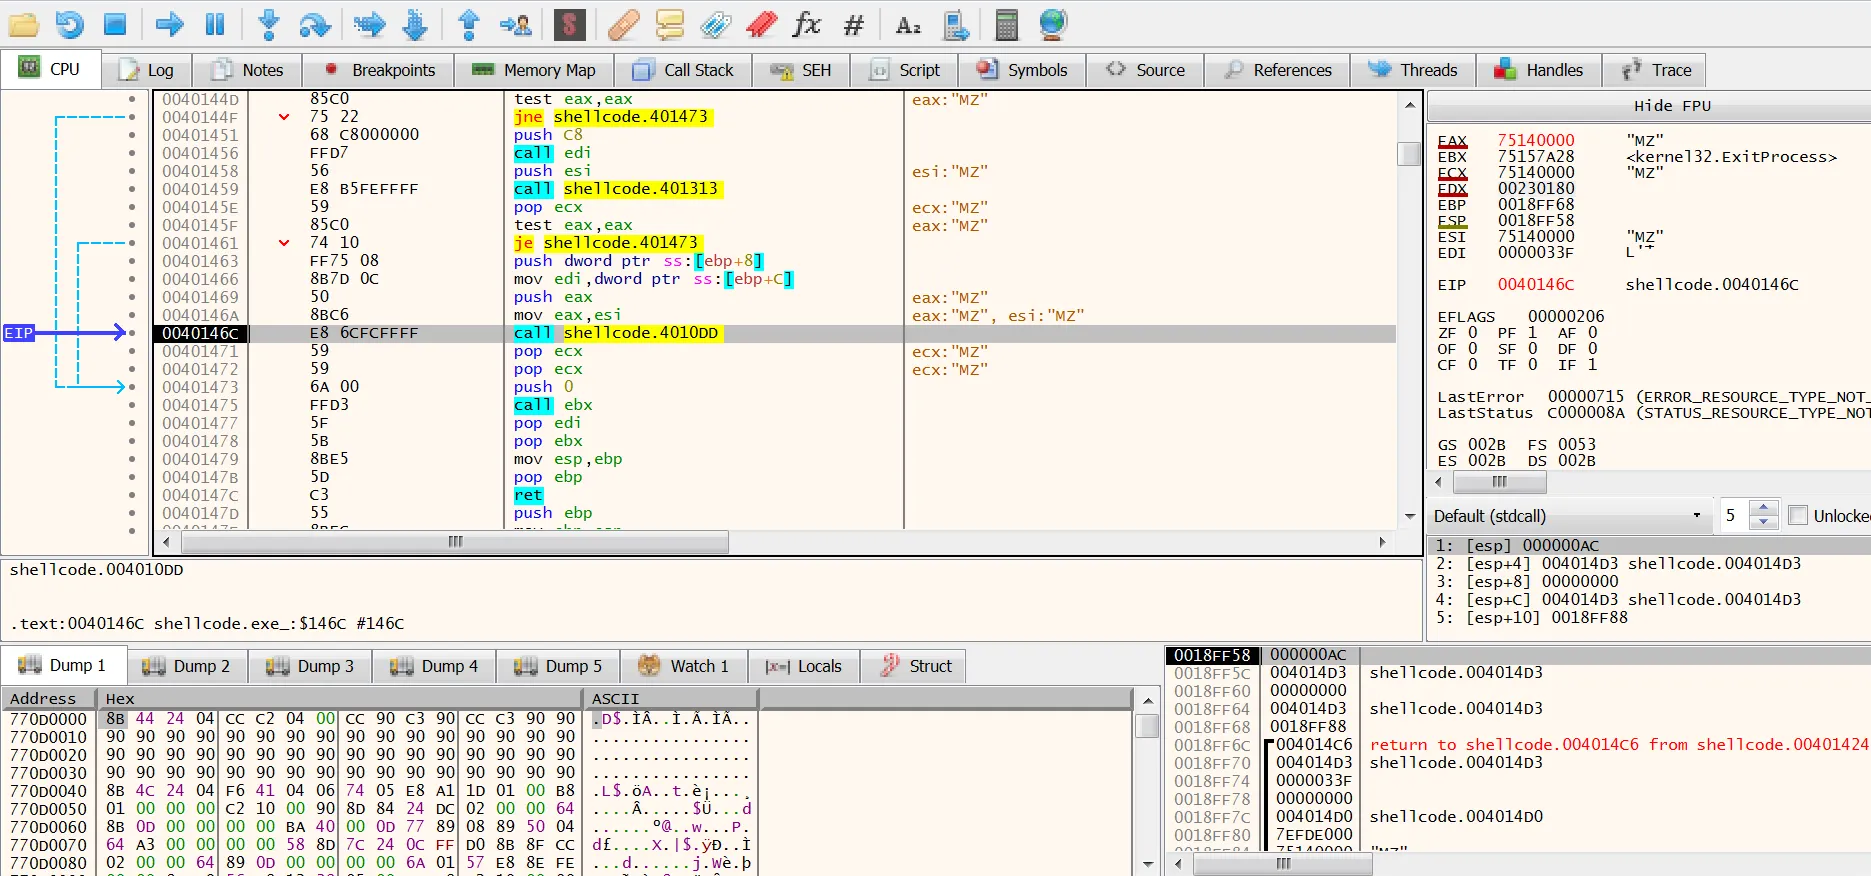
Task: Run the program with the arrow icon
Action: pos(169,24)
